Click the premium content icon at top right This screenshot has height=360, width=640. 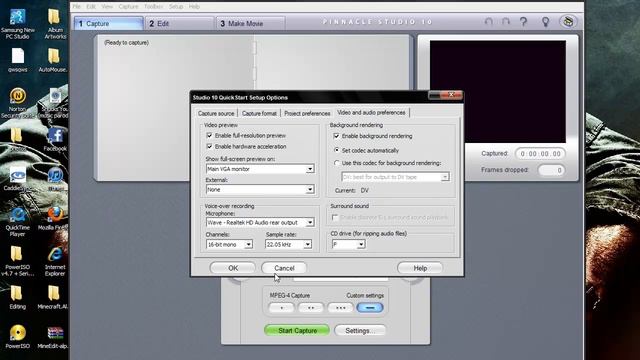tap(568, 22)
